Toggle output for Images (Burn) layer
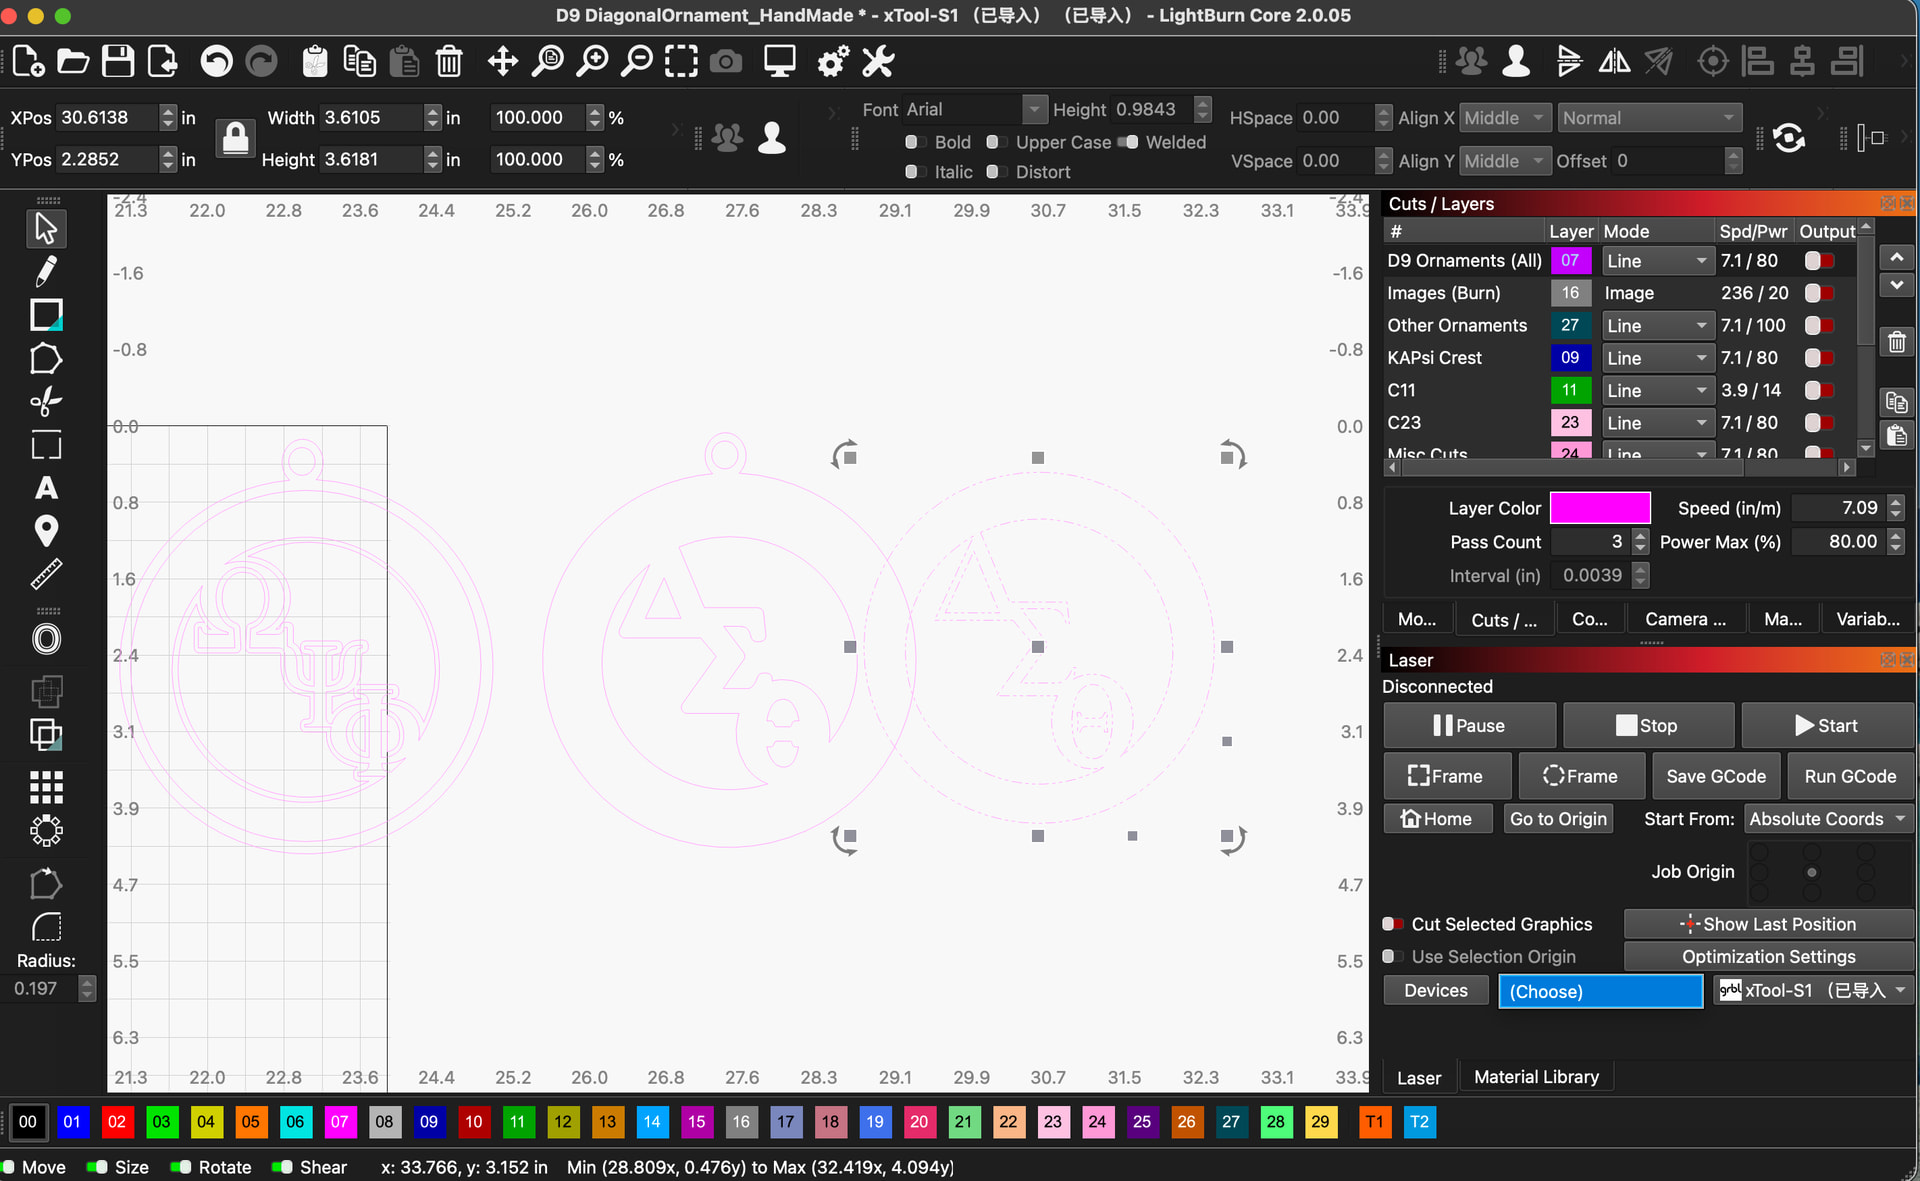The height and width of the screenshot is (1181, 1920). (1818, 293)
